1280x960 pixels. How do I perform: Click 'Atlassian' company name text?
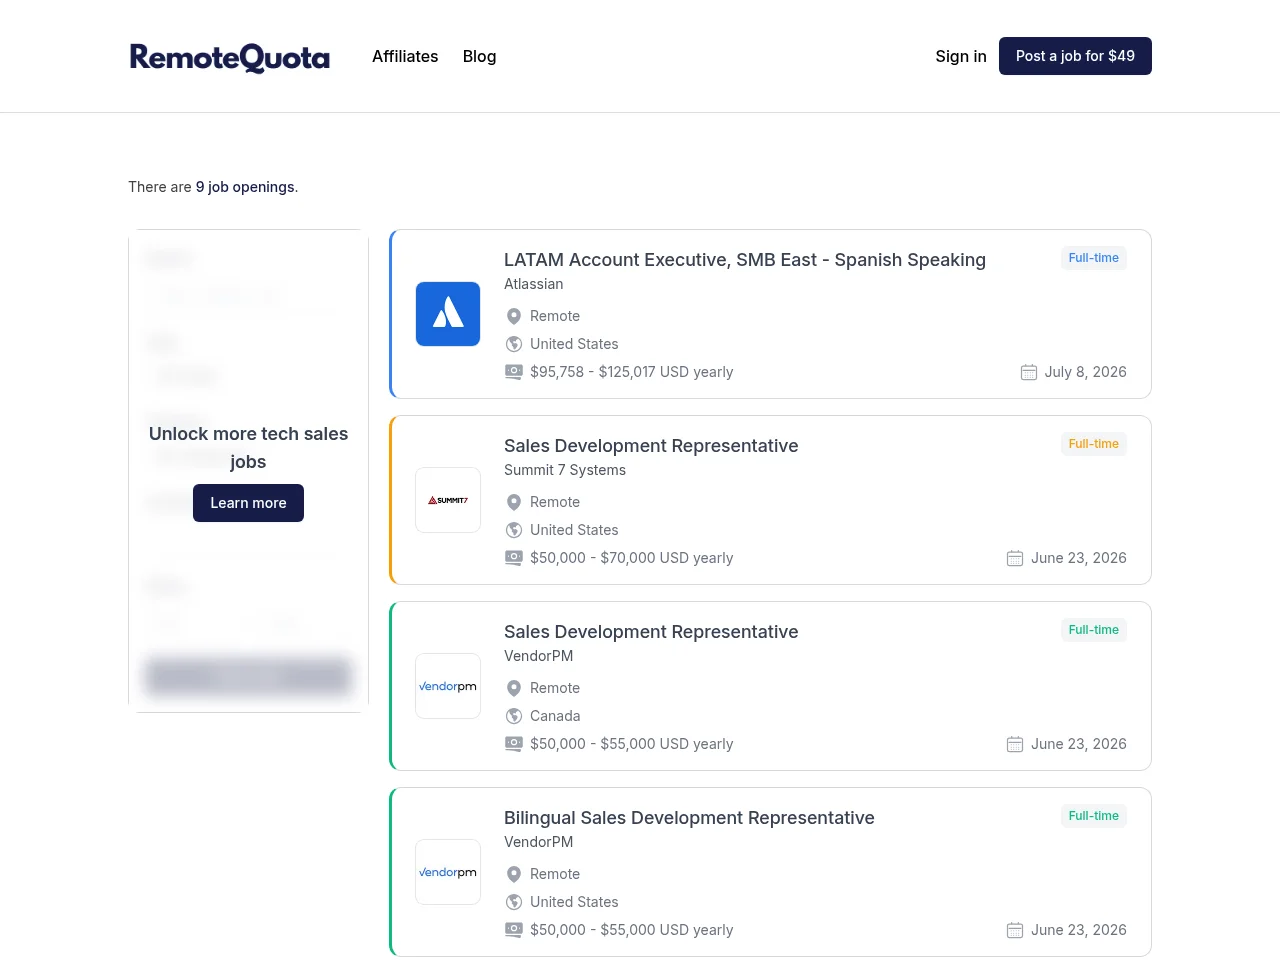pyautogui.click(x=534, y=284)
